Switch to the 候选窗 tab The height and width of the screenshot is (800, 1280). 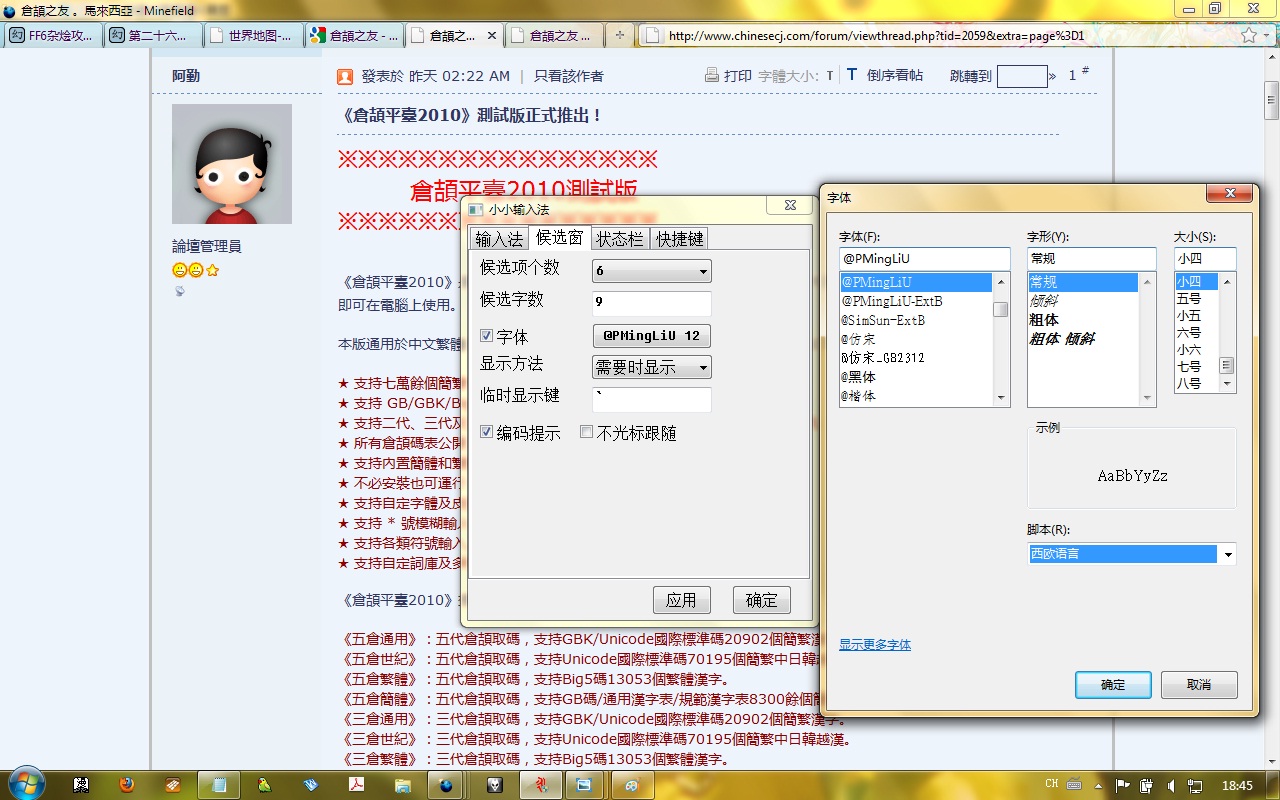(x=560, y=237)
